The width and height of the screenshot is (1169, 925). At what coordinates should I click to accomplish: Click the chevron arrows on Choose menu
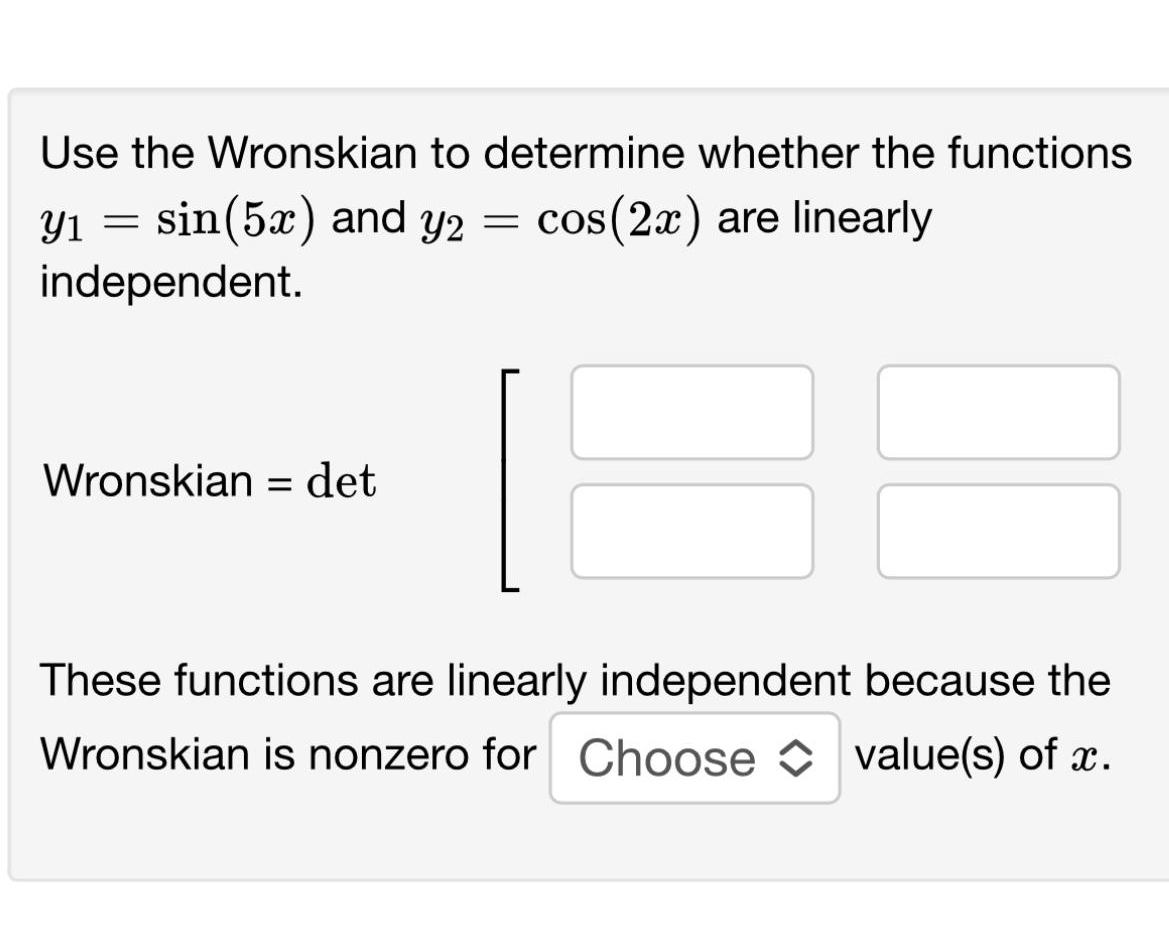pos(797,758)
